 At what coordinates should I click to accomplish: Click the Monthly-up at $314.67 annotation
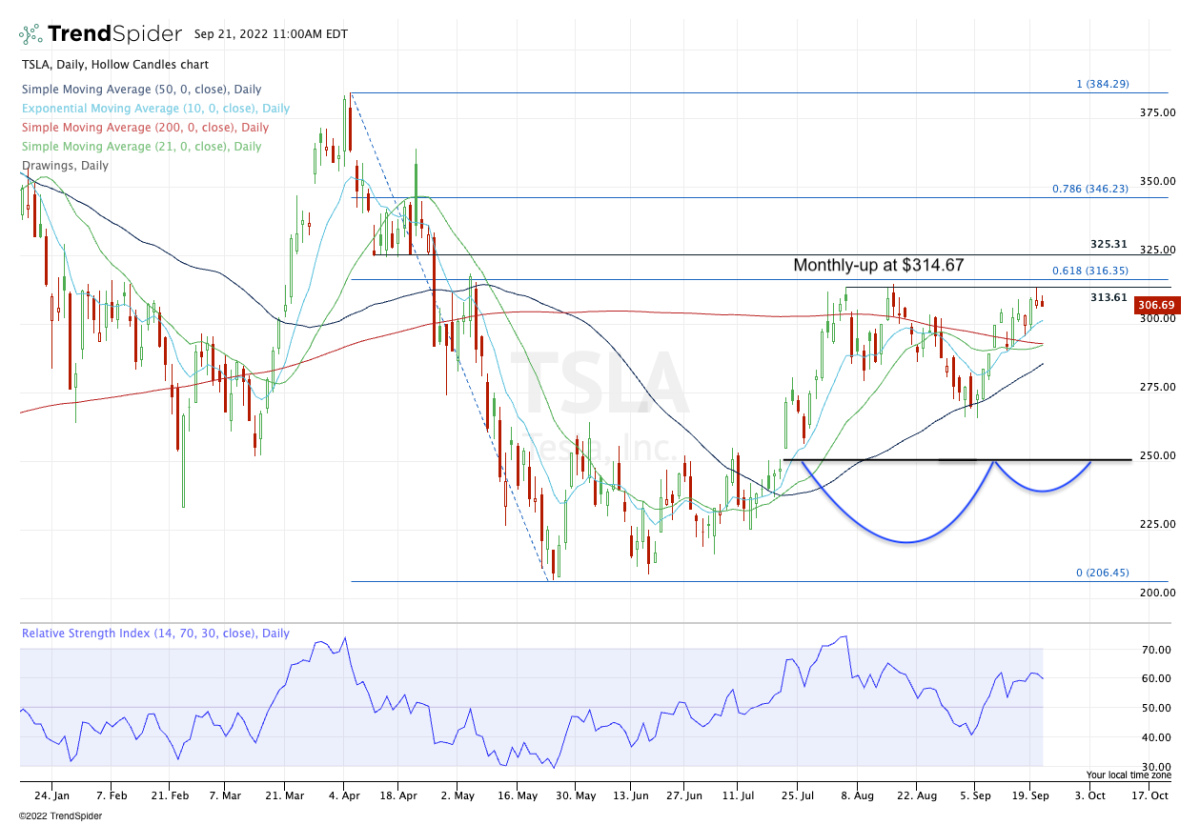pos(878,265)
